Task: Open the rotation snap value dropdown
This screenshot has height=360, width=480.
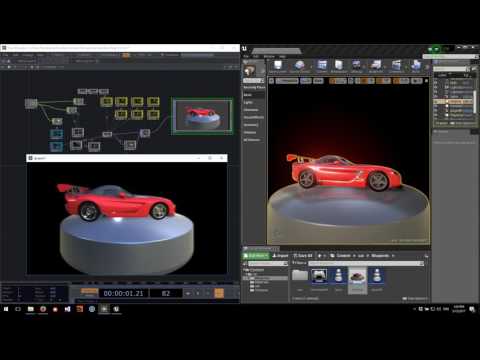Action: click(x=387, y=81)
